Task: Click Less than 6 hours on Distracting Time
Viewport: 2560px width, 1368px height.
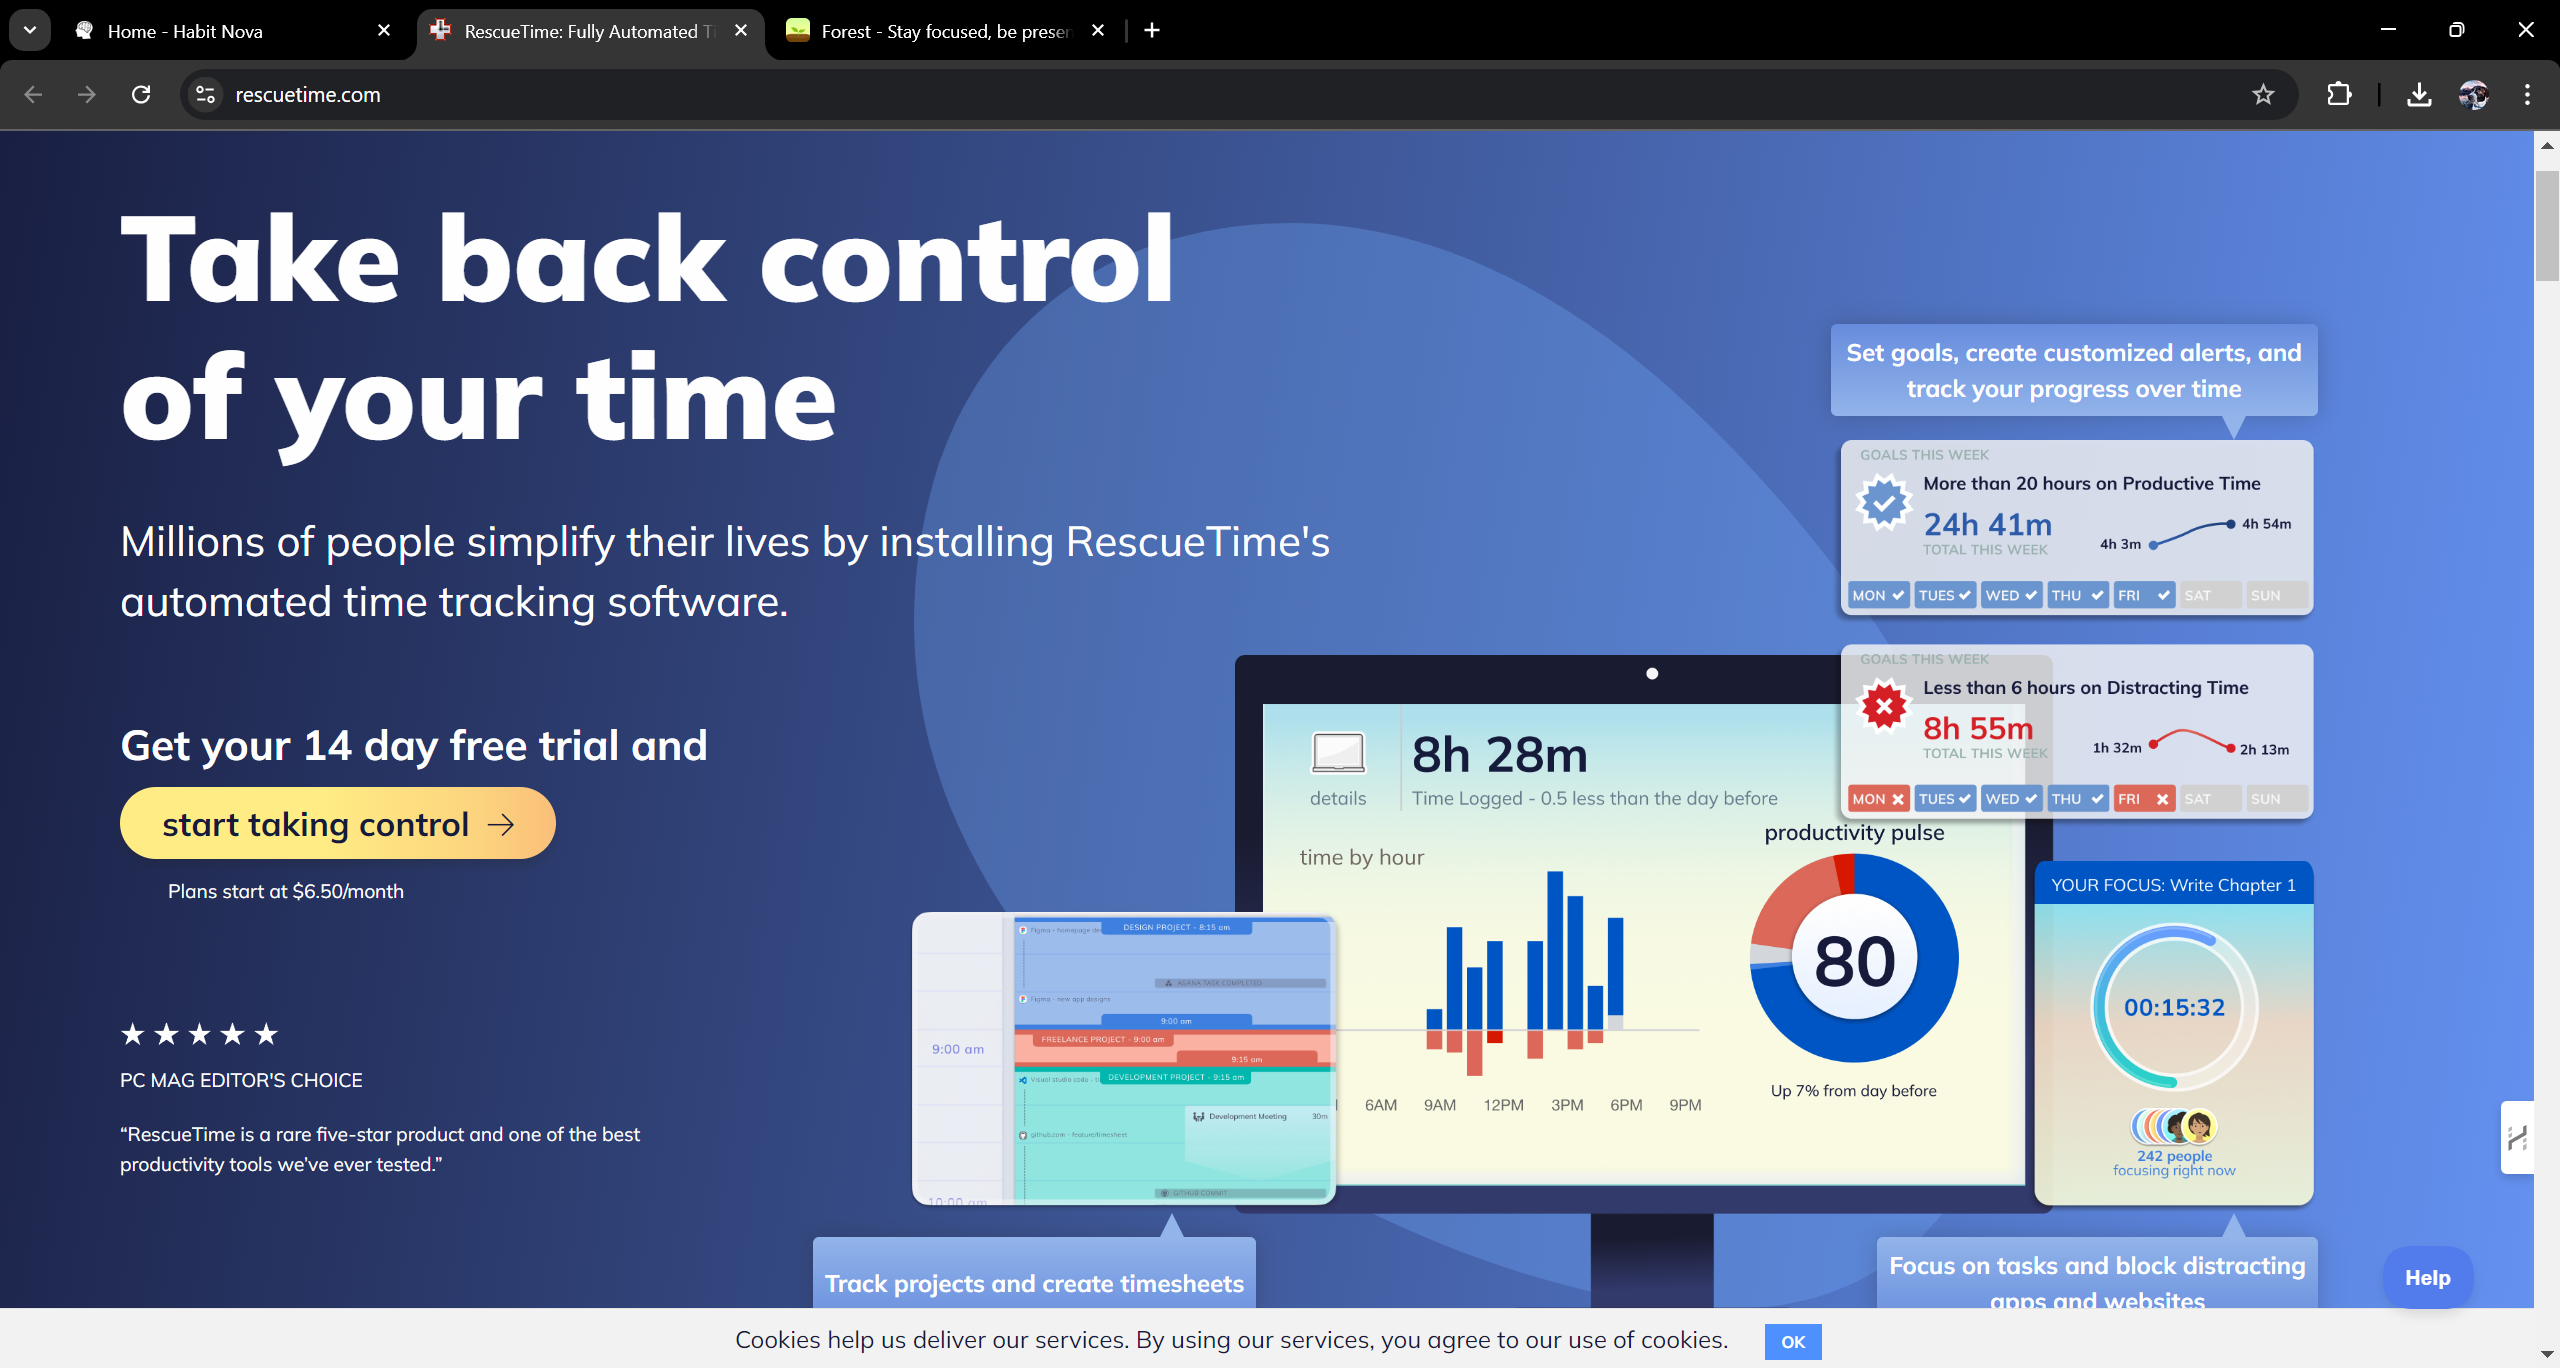Action: tap(2086, 687)
